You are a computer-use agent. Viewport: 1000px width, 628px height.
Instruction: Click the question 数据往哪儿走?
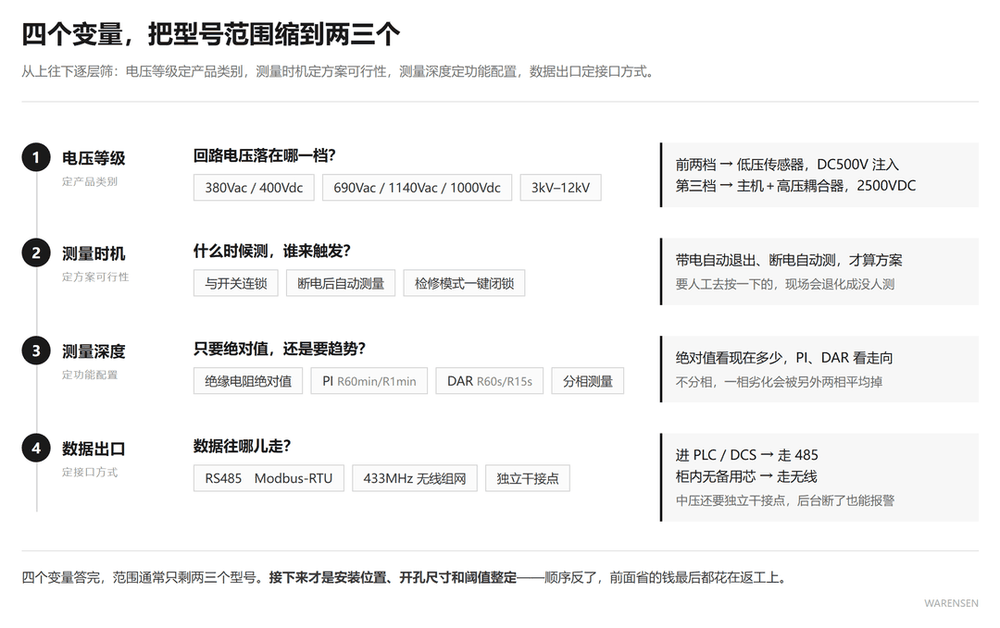pos(242,446)
